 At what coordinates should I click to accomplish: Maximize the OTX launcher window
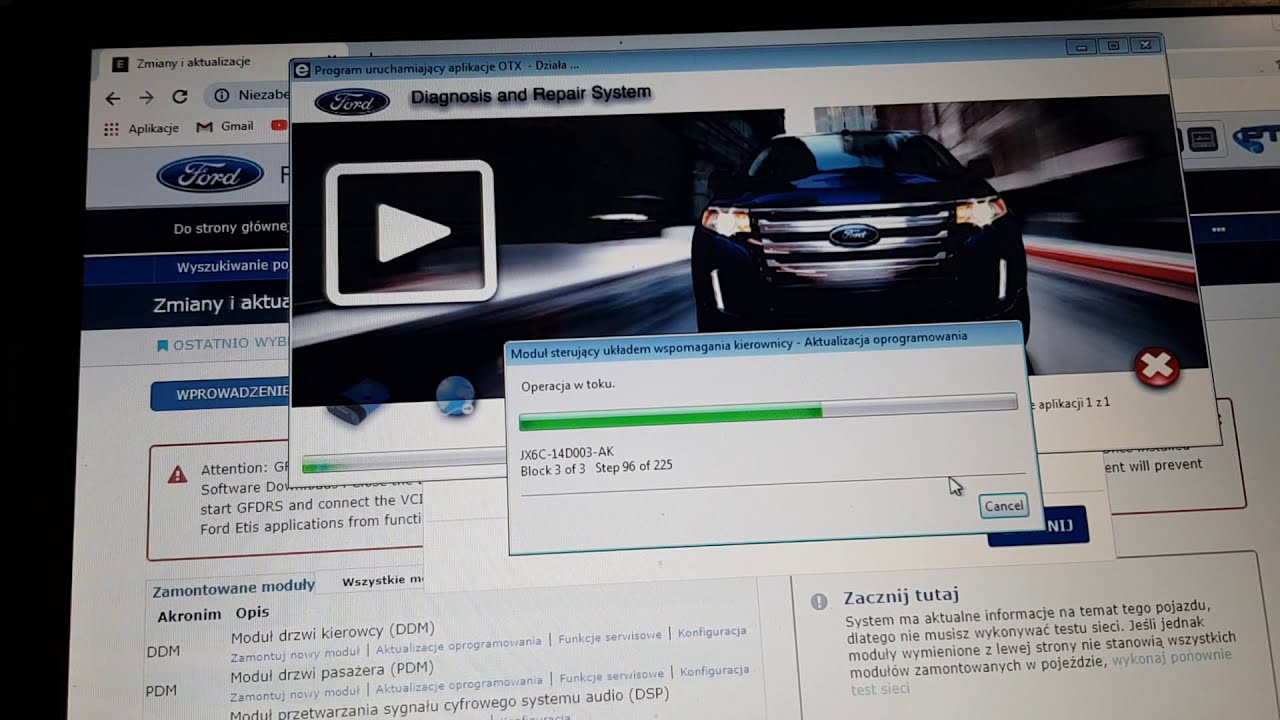point(1113,46)
